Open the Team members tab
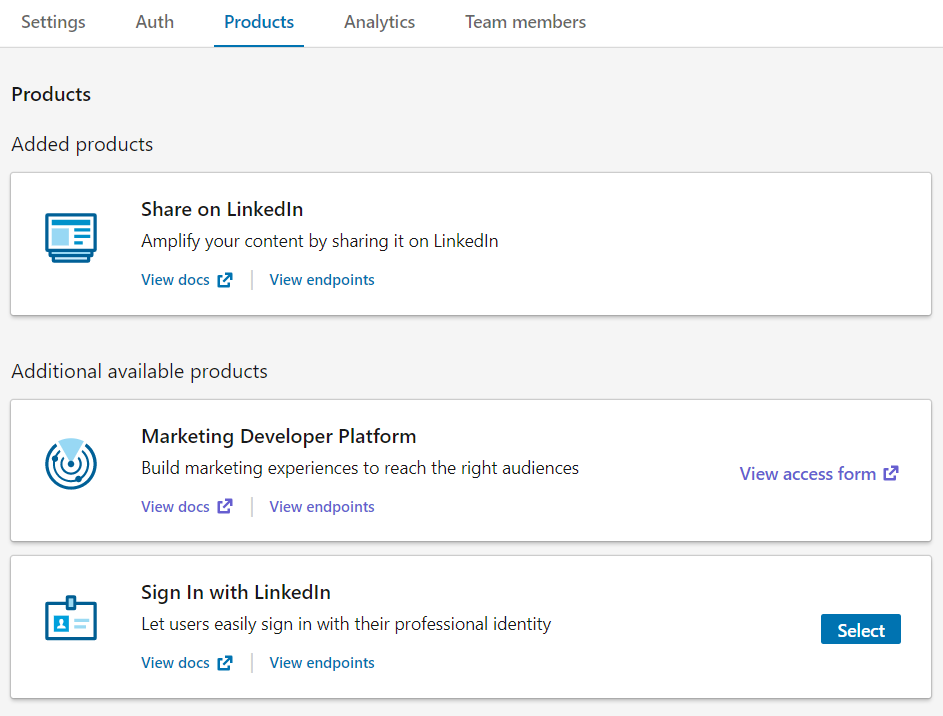943x716 pixels. pyautogui.click(x=526, y=22)
